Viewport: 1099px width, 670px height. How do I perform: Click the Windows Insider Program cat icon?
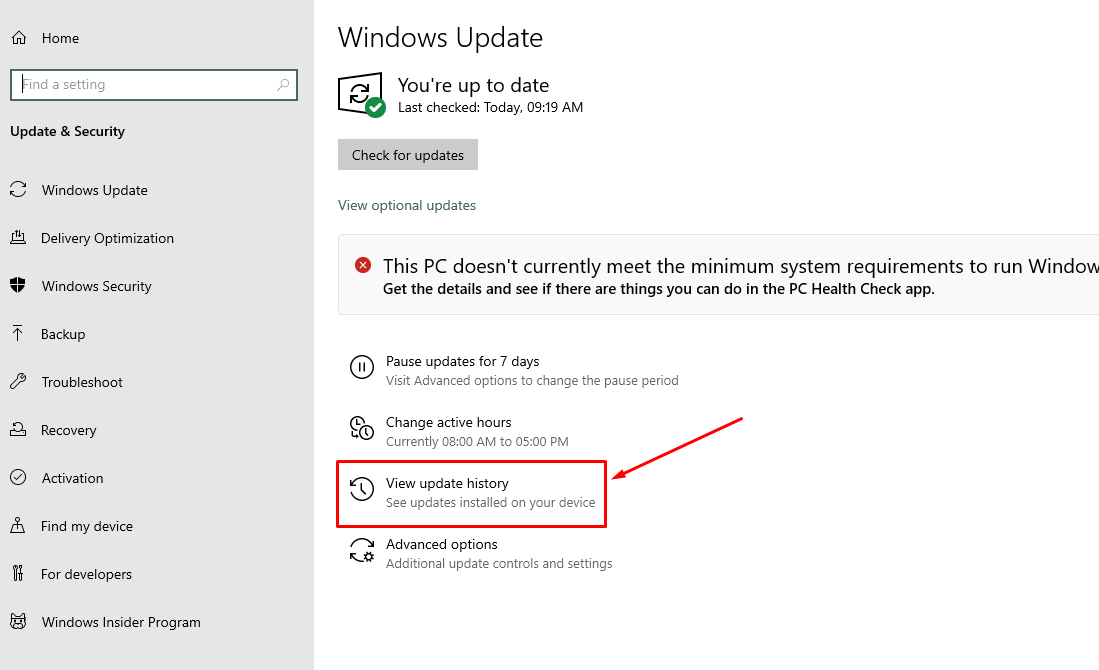pyautogui.click(x=18, y=621)
